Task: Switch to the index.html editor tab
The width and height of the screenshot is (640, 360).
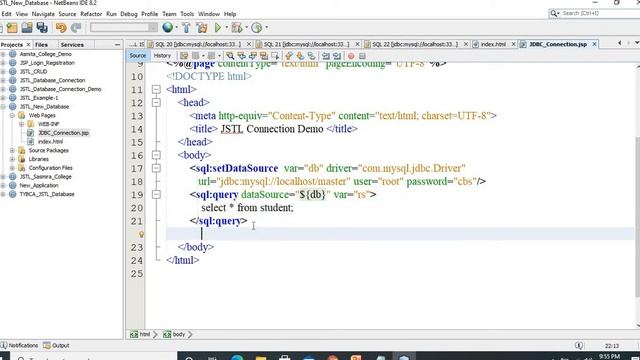Action: pos(493,44)
